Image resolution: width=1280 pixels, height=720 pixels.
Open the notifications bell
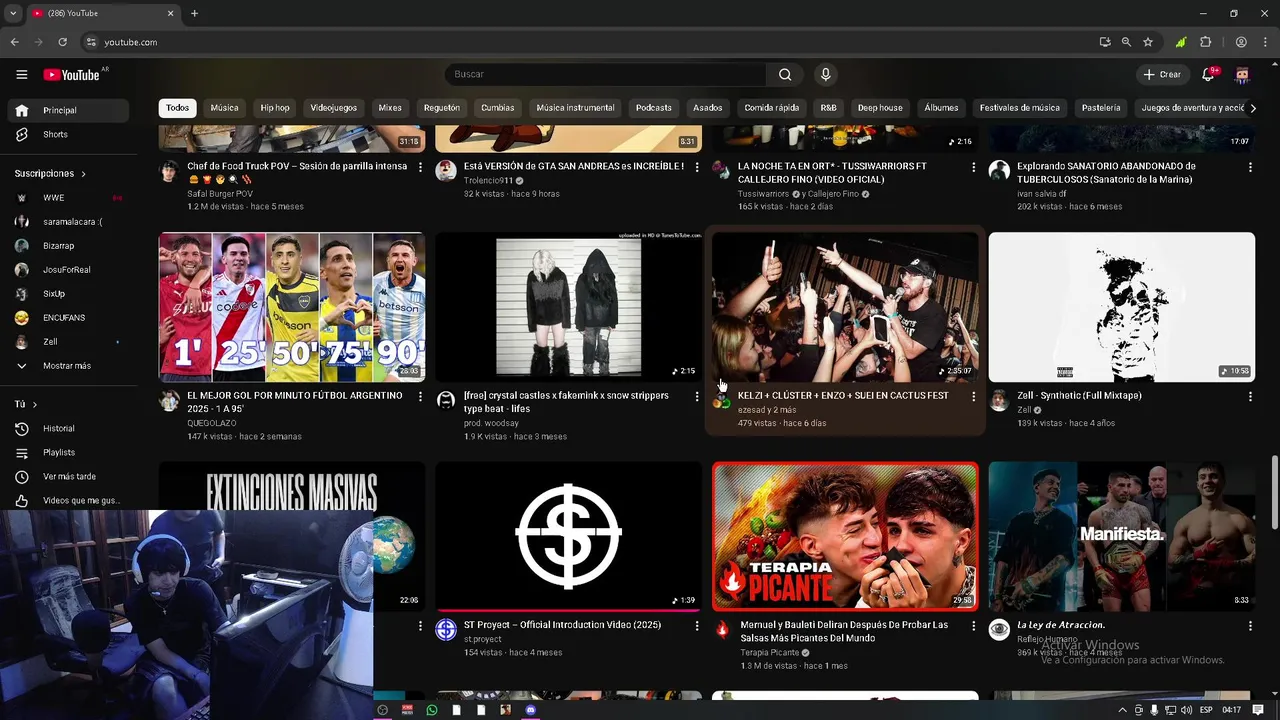[1208, 75]
